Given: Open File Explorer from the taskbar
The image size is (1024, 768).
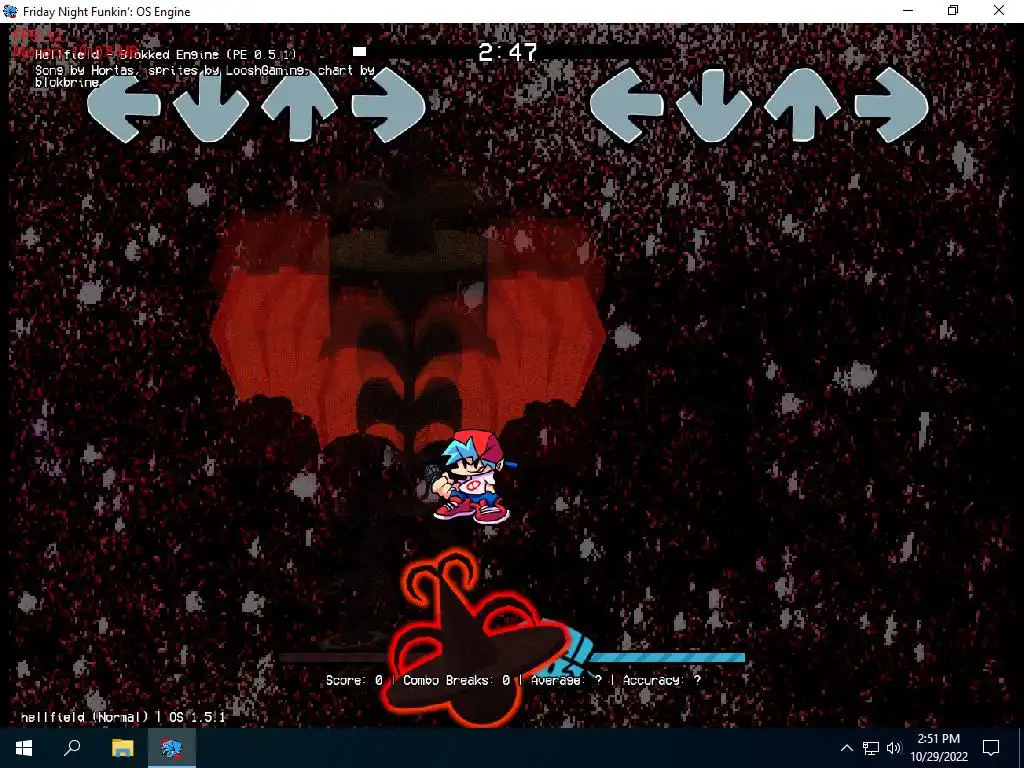Looking at the screenshot, I should coord(122,748).
